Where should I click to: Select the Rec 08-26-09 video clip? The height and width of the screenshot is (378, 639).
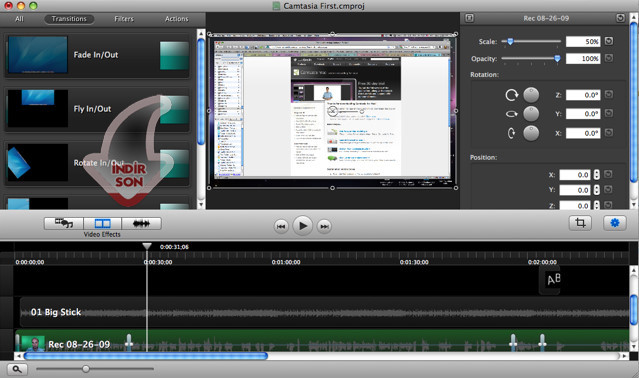(322, 341)
